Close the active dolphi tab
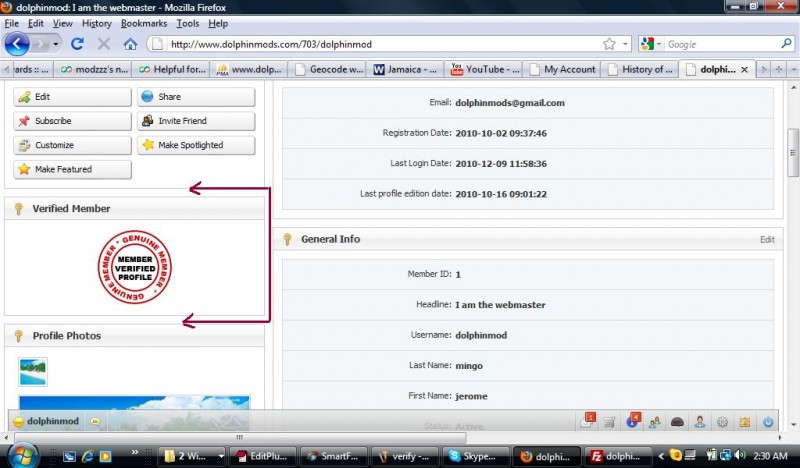The width and height of the screenshot is (800, 468). click(744, 69)
